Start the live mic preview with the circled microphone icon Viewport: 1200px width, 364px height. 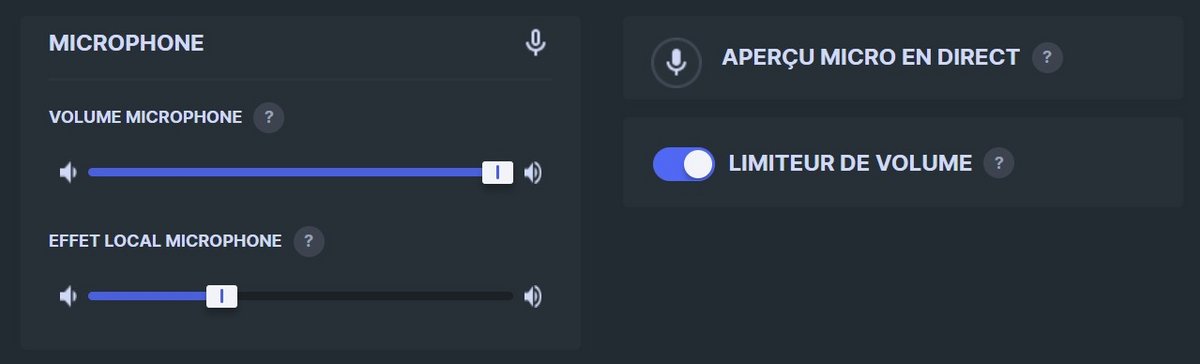677,62
